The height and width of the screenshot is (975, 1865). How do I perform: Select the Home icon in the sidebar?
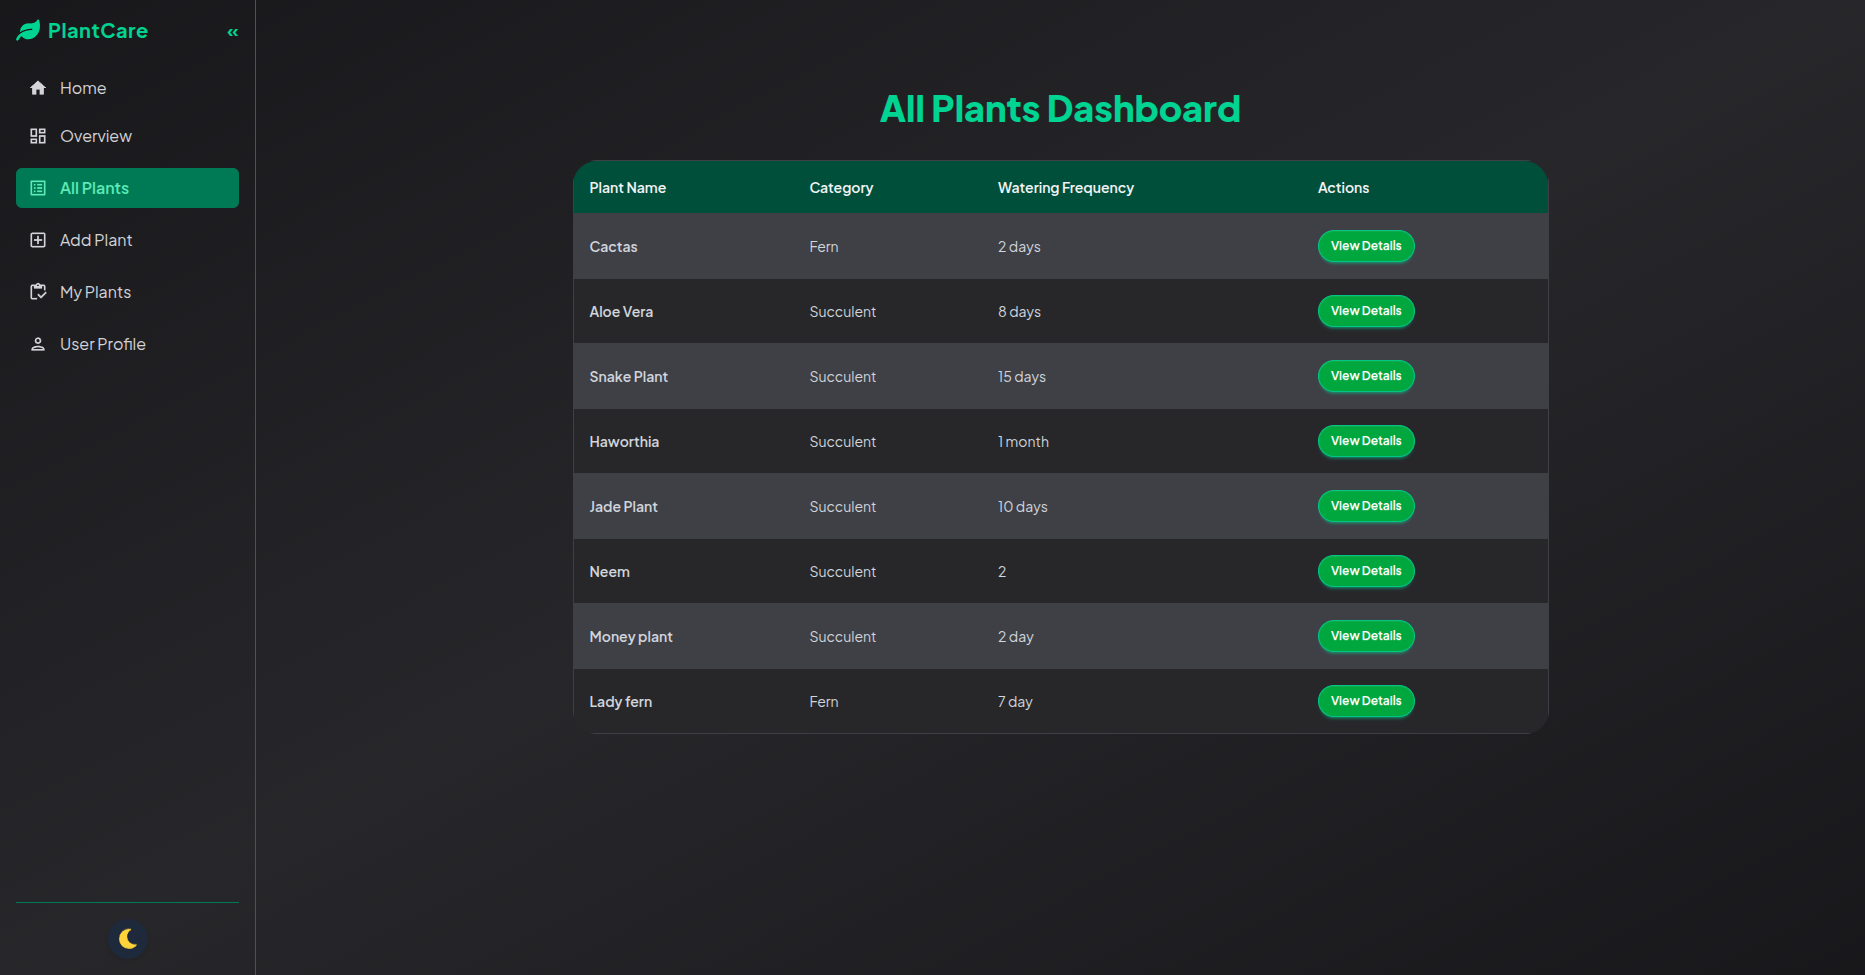tap(38, 88)
